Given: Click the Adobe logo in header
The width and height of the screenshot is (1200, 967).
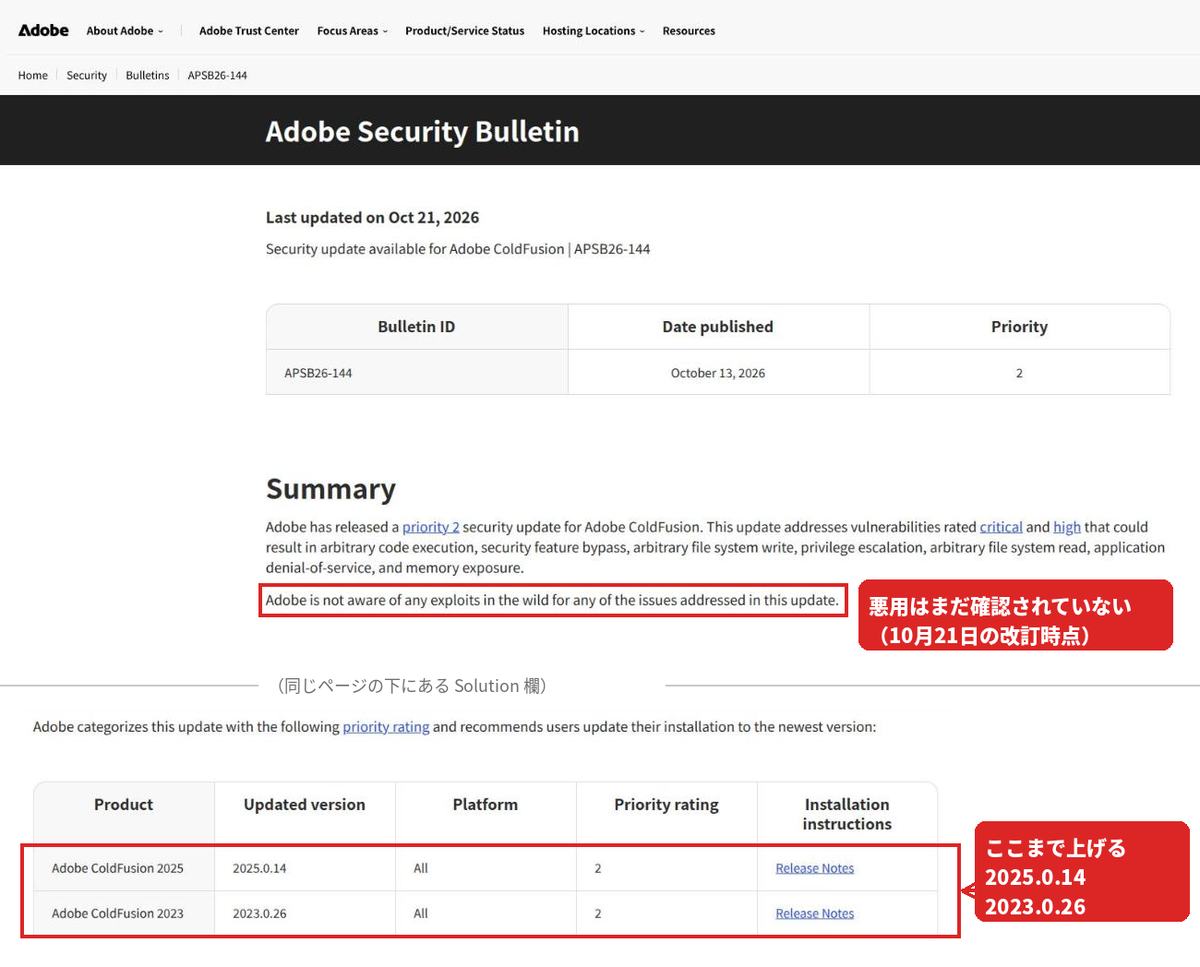Looking at the screenshot, I should click(x=43, y=30).
